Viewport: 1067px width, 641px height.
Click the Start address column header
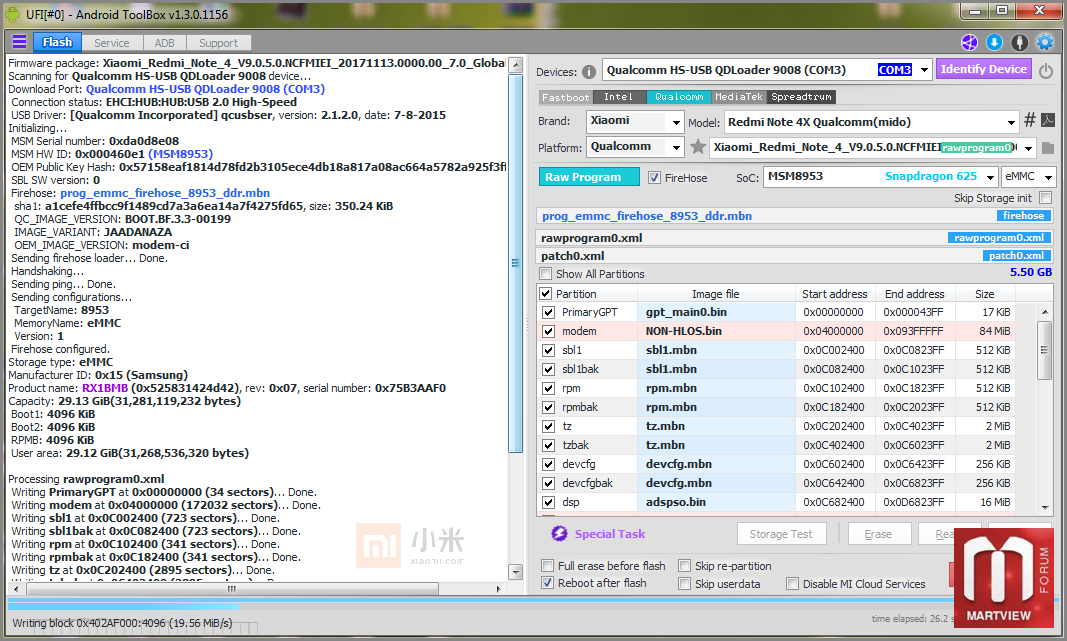[835, 294]
